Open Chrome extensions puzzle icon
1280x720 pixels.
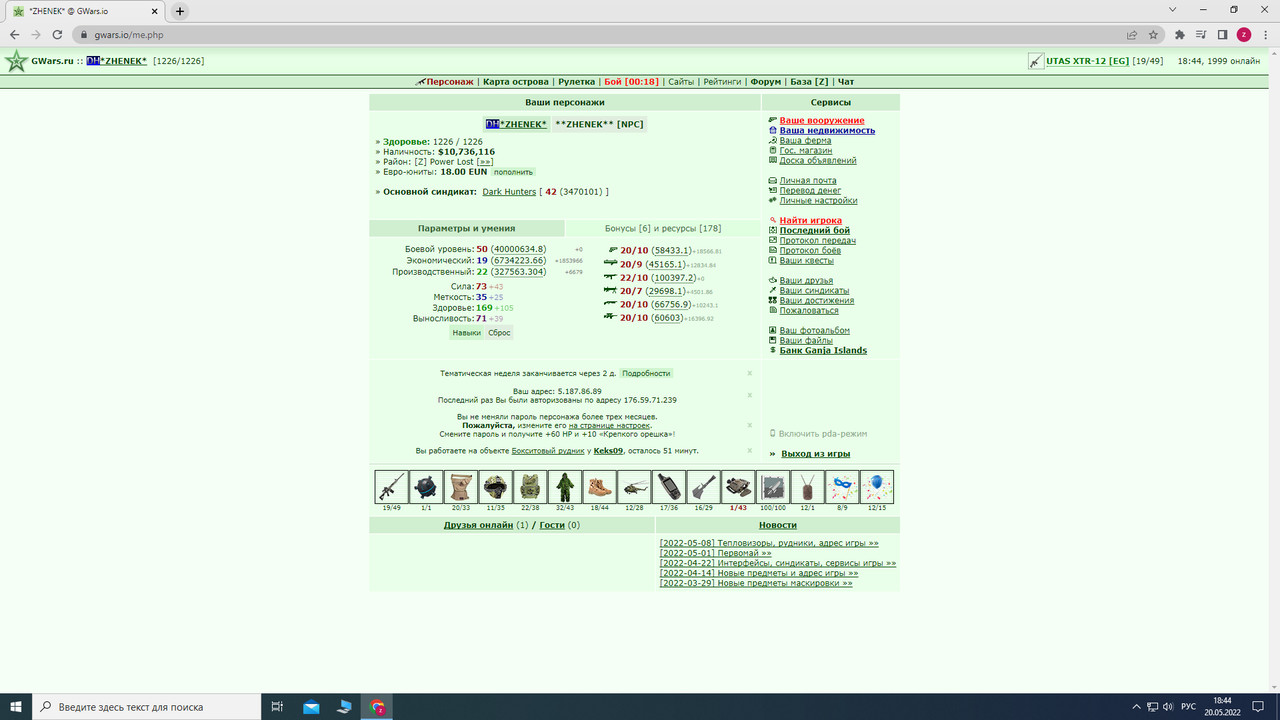pos(1179,34)
